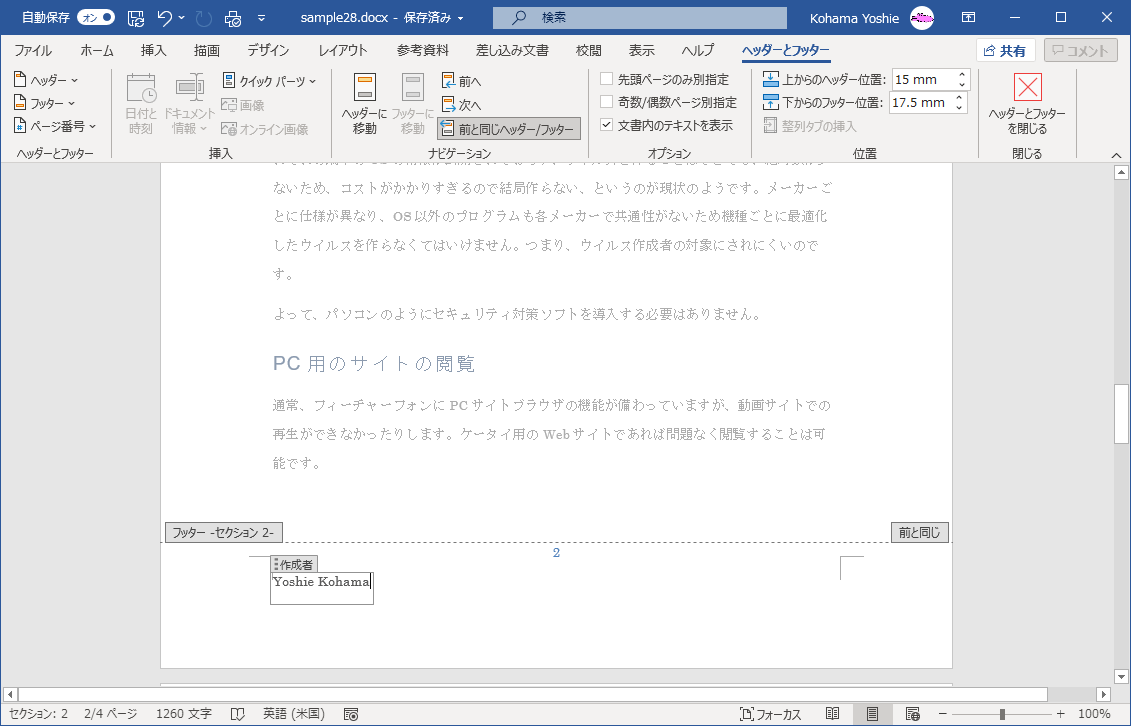Image resolution: width=1131 pixels, height=726 pixels.
Task: Open the ページ番号 dropdown
Action: point(55,126)
